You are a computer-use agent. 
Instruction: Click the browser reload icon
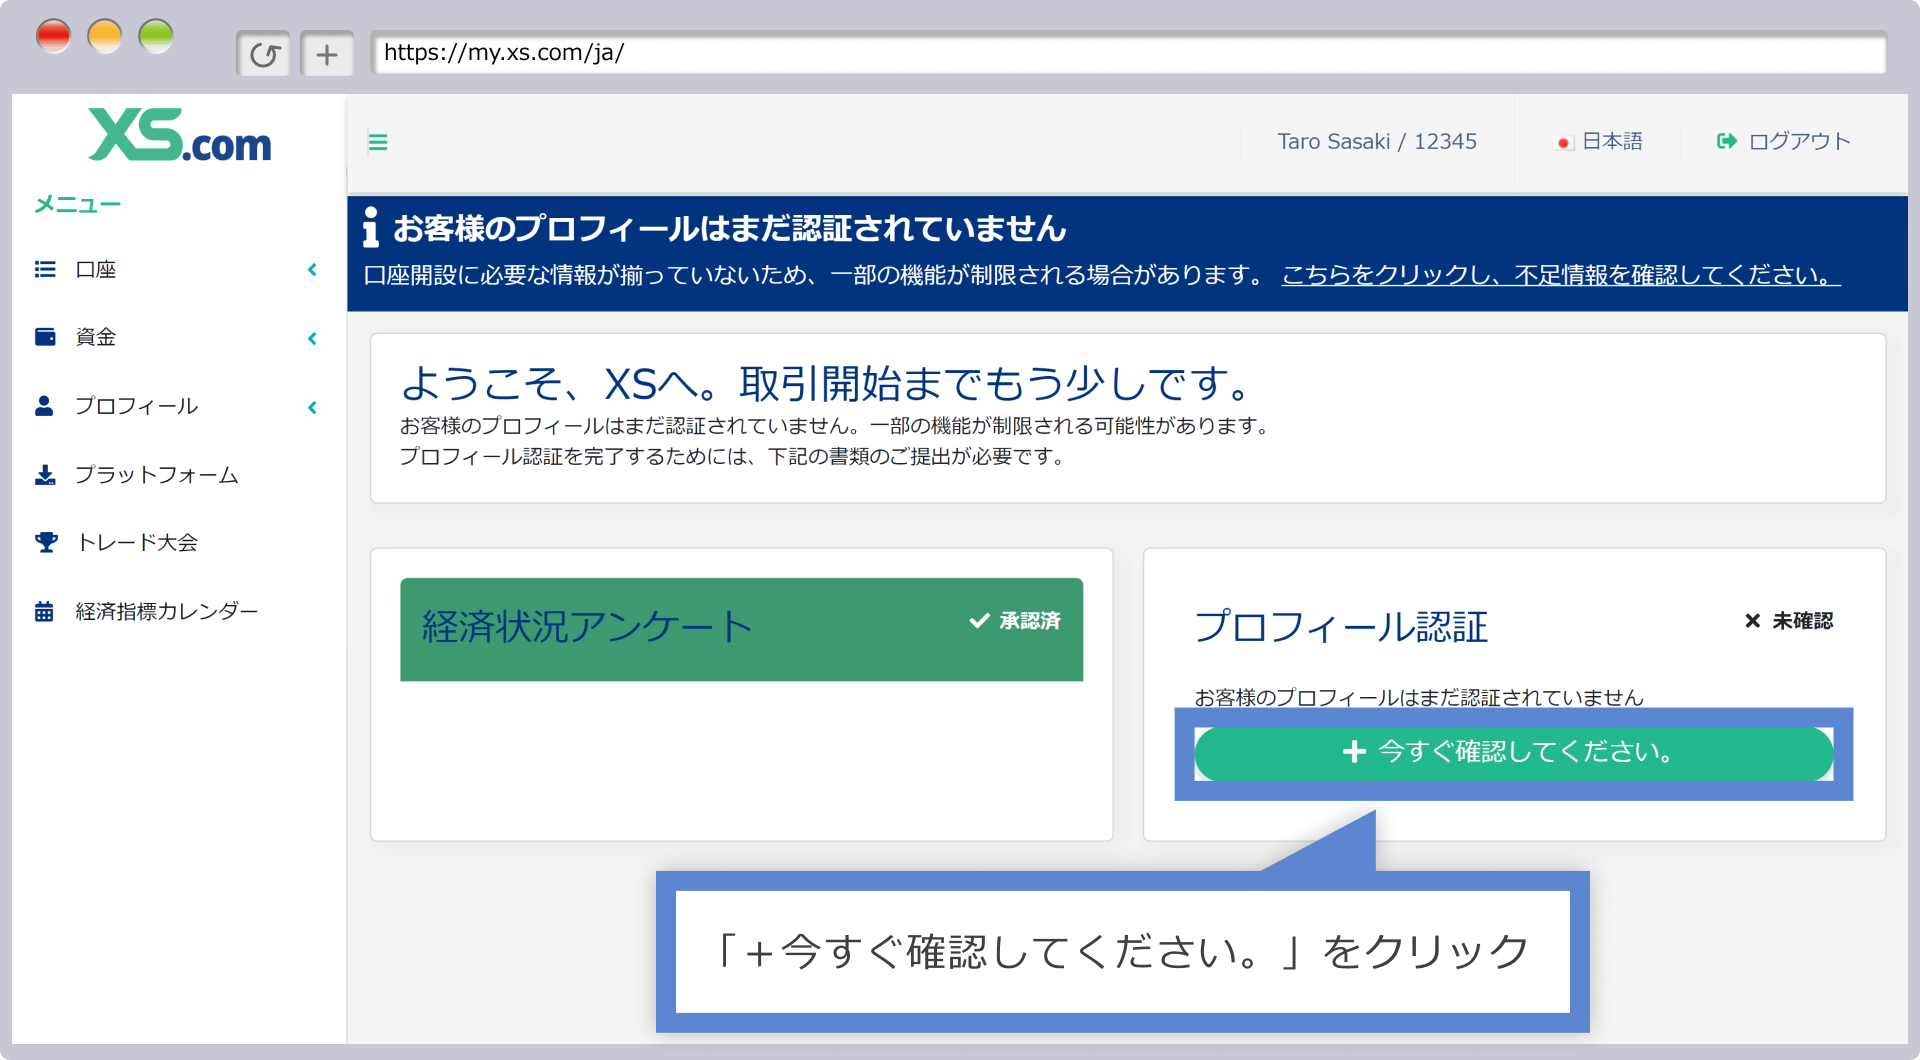point(264,54)
